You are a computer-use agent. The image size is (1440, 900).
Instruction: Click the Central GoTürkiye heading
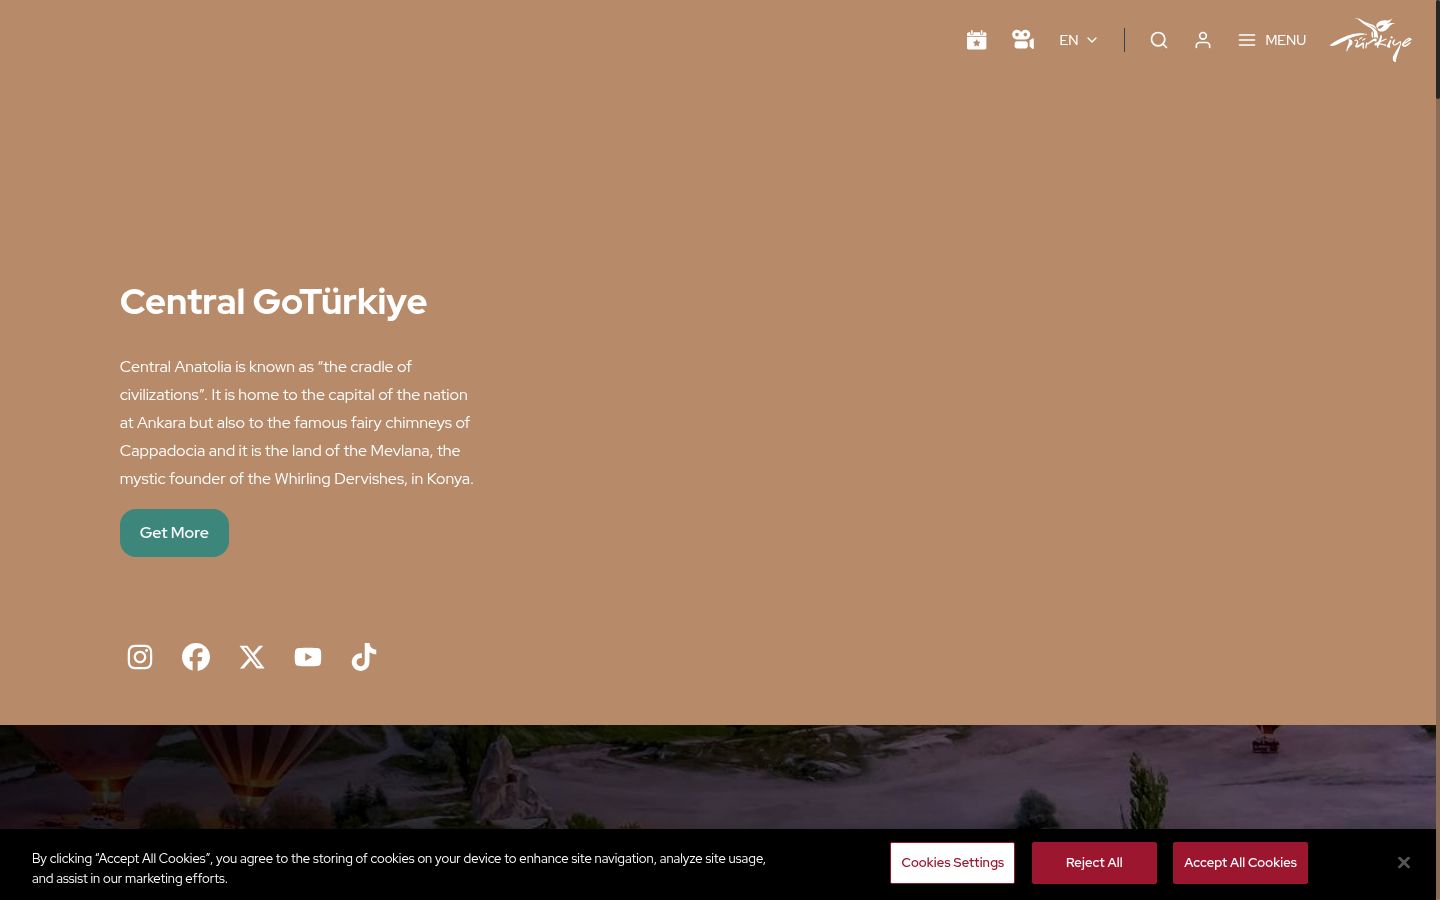(273, 302)
